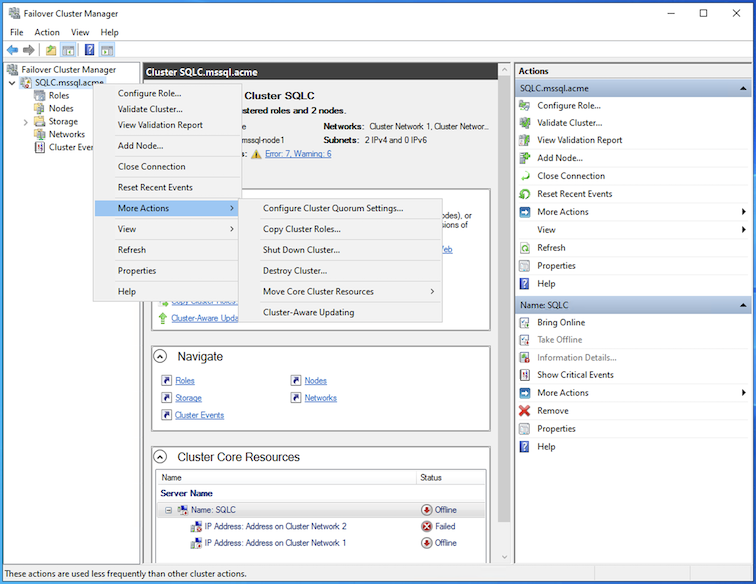Click the warning triangle icon beside Error: 7

point(256,154)
